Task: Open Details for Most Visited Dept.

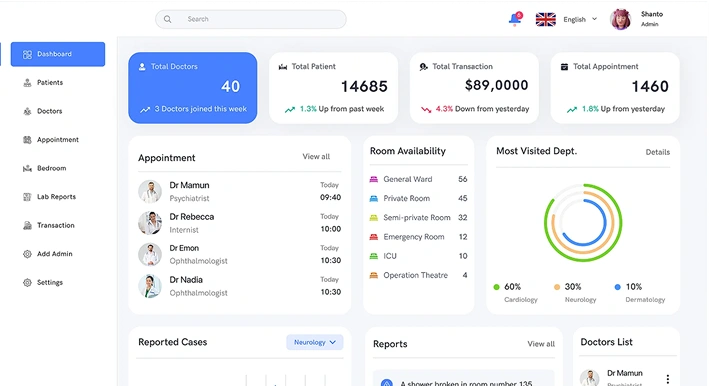Action: pyautogui.click(x=657, y=152)
